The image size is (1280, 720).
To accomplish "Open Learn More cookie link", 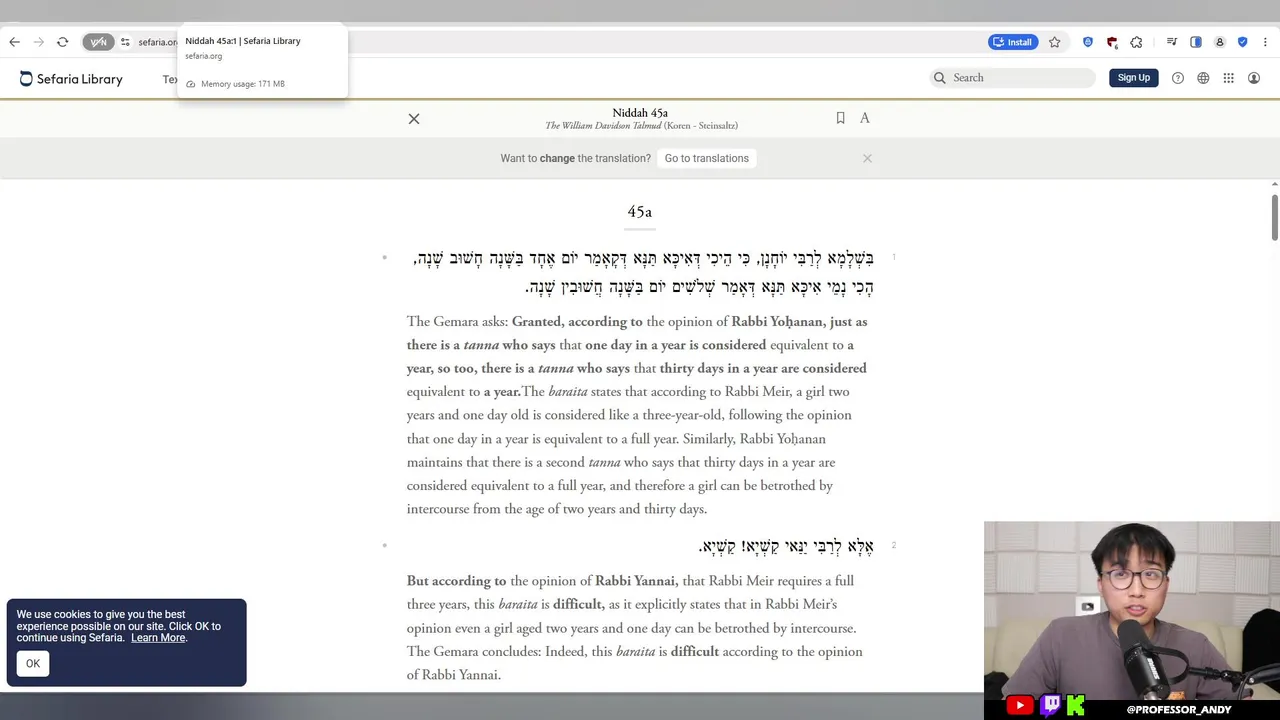I will coord(158,638).
